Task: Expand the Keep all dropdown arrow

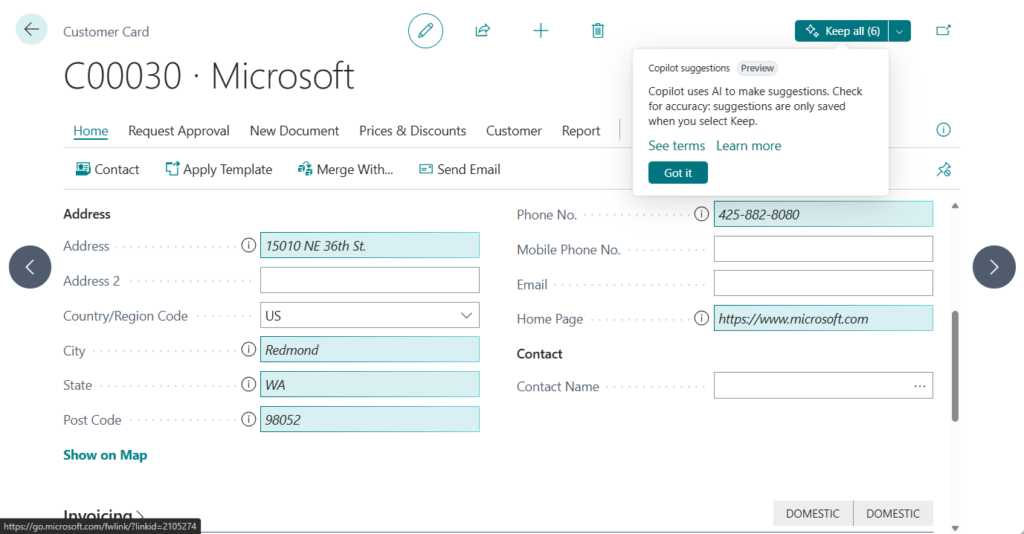Action: (x=900, y=31)
